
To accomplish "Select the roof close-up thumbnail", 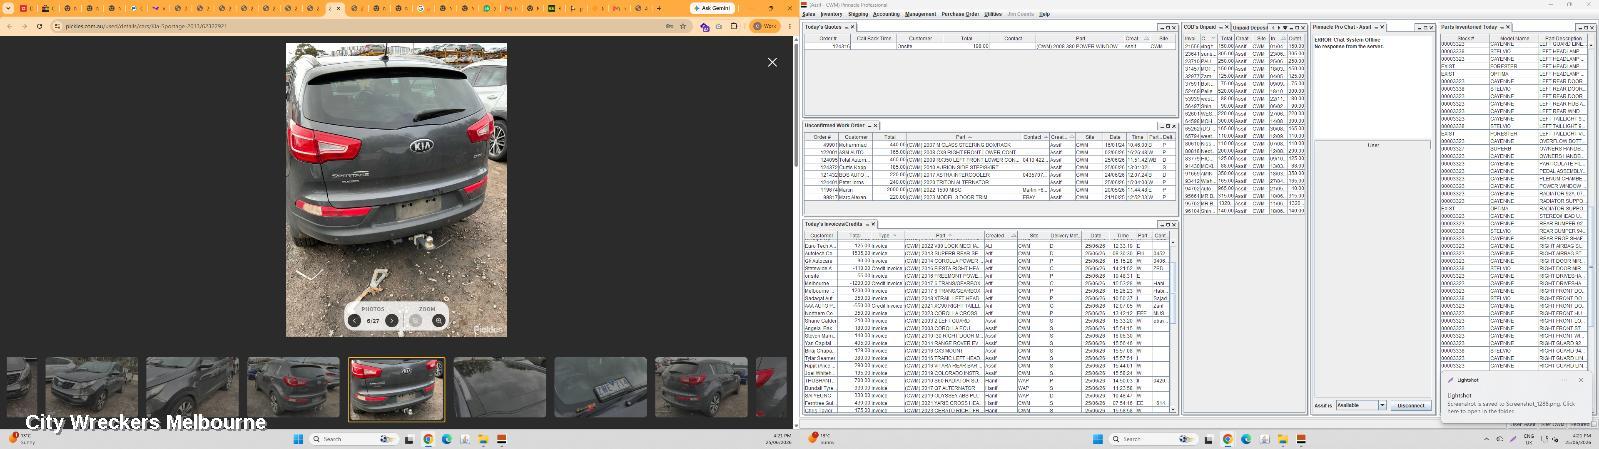I will pyautogui.click(x=500, y=387).
